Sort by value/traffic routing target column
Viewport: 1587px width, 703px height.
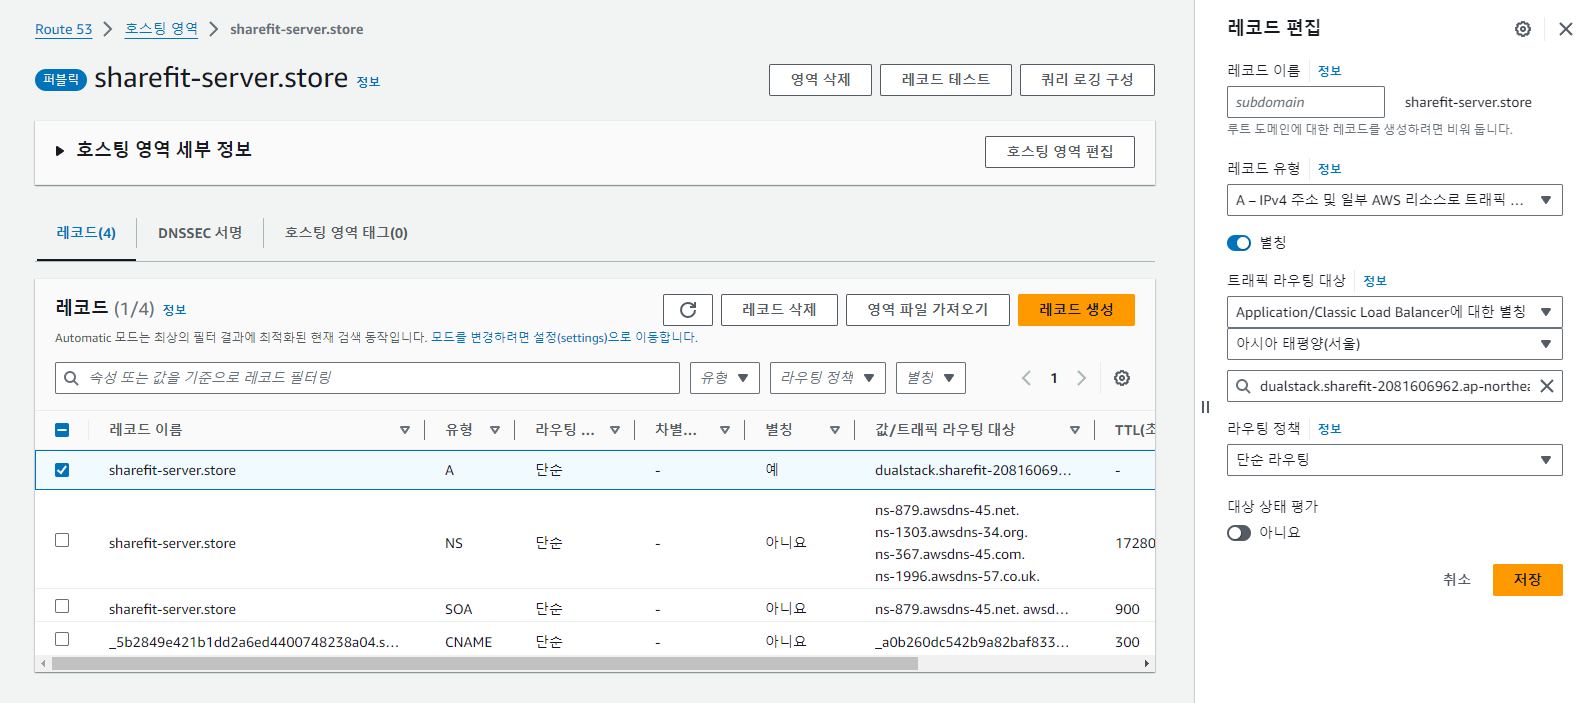pyautogui.click(x=1075, y=430)
